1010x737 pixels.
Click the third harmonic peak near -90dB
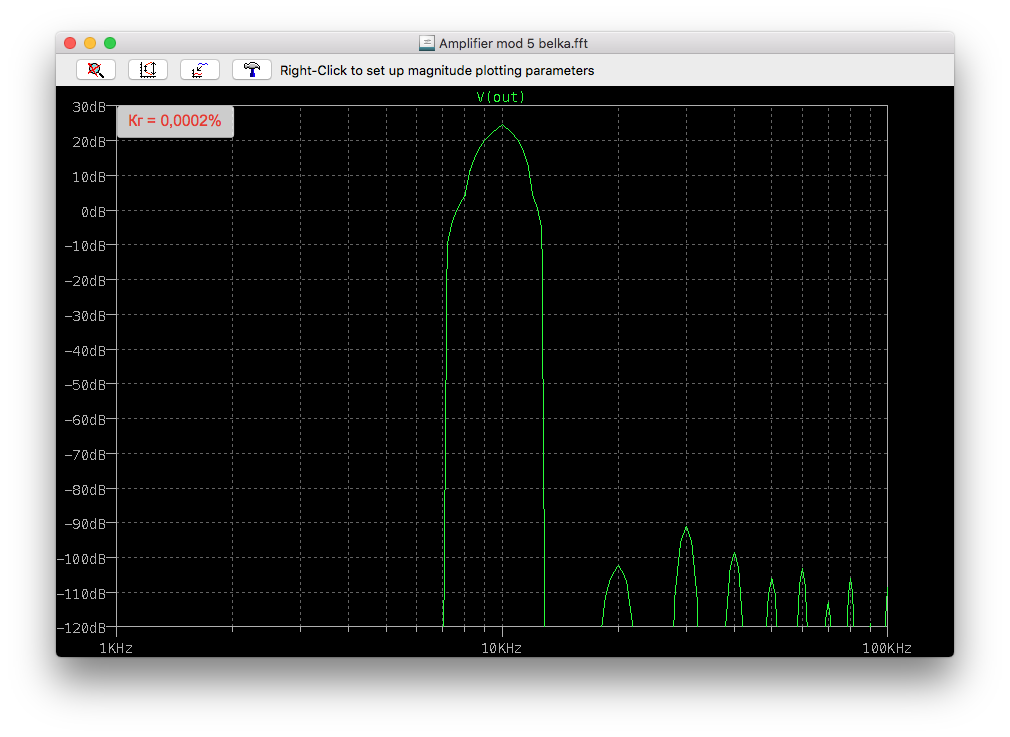coord(686,528)
